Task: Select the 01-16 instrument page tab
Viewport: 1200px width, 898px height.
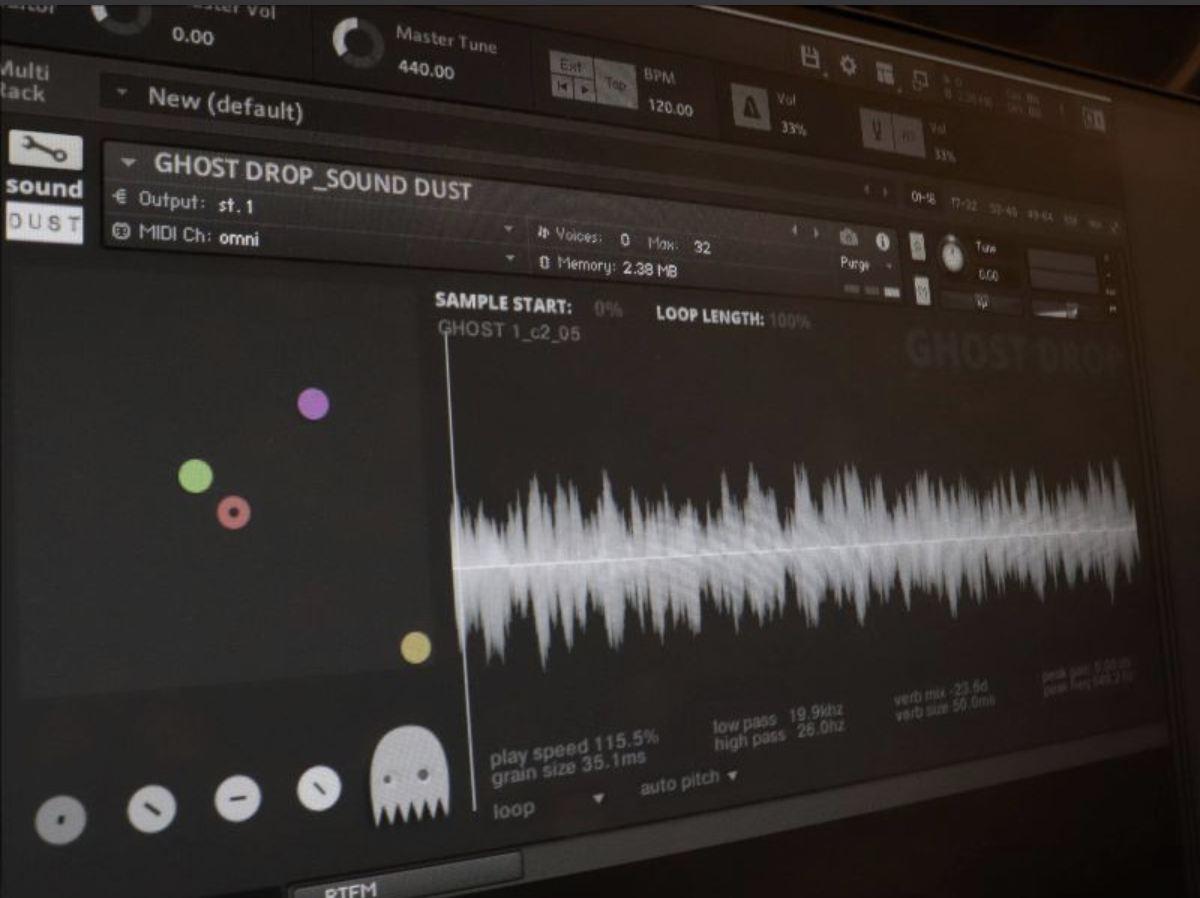Action: pyautogui.click(x=923, y=198)
